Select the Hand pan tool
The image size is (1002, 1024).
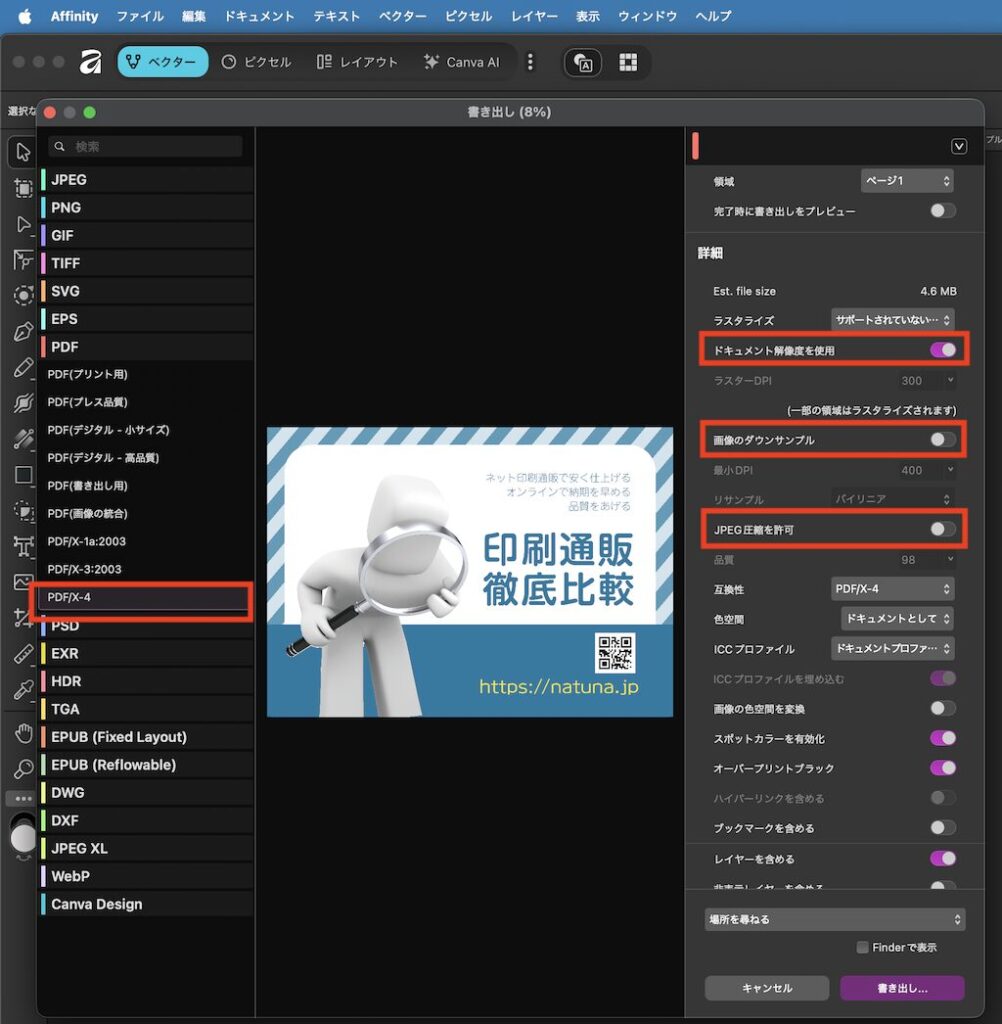coord(22,734)
